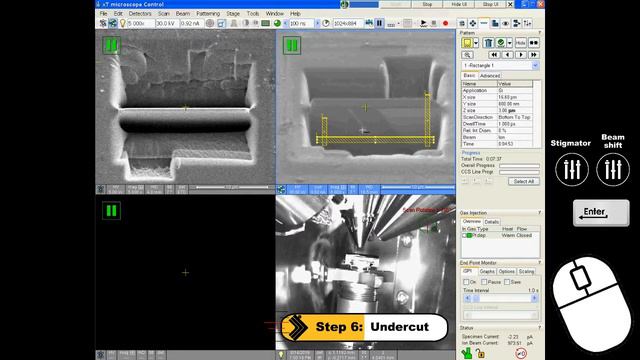Expand the arrow beside the green checkmark

509,42
